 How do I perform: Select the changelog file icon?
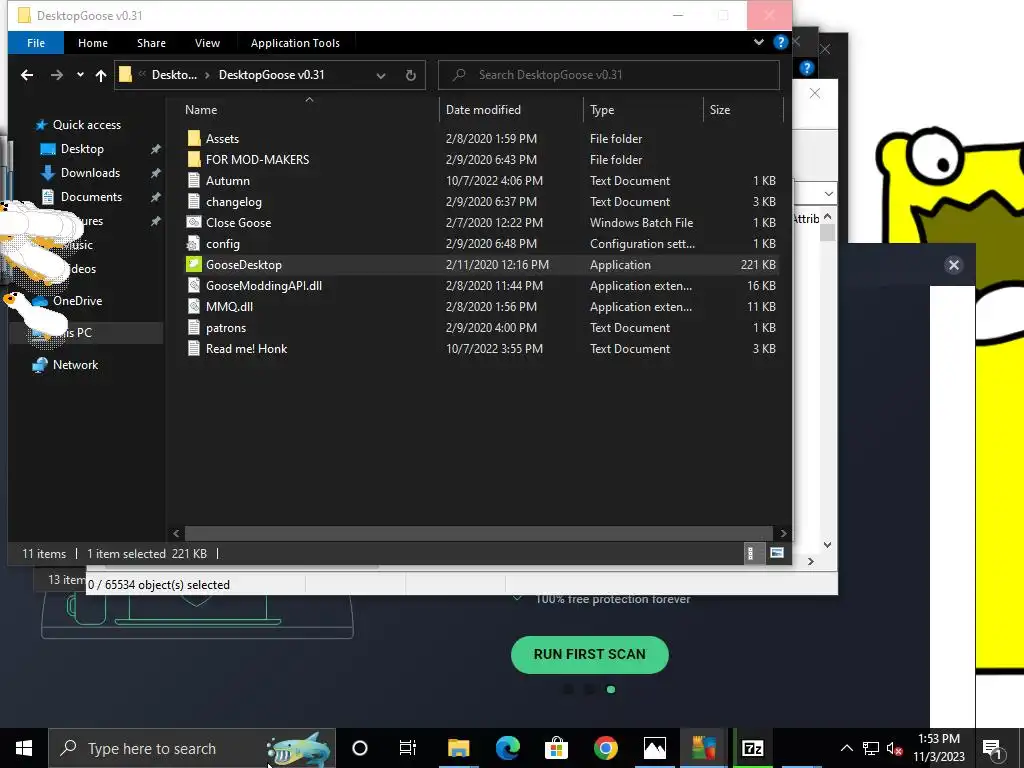click(x=194, y=202)
